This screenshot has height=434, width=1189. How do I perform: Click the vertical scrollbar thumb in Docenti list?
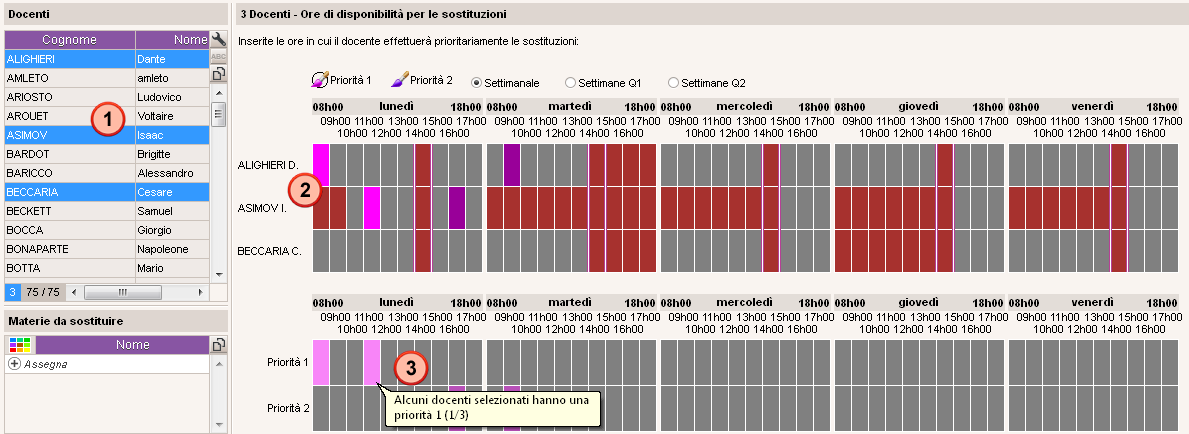coord(218,115)
